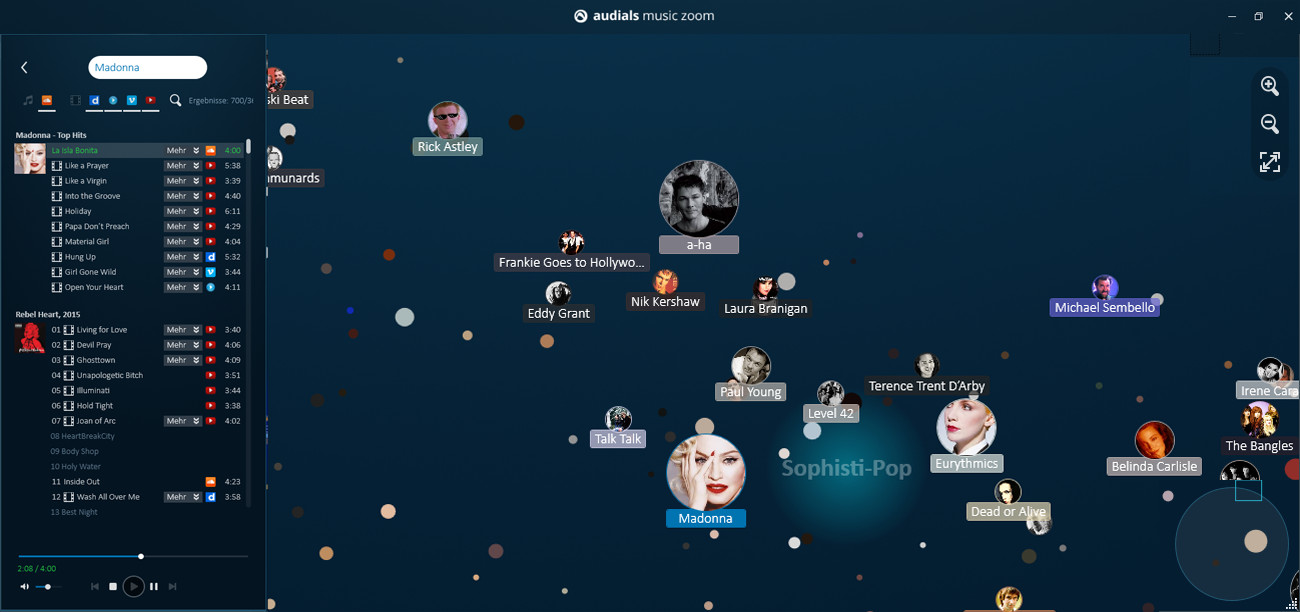Click the circular map navigator
Image resolution: width=1300 pixels, height=612 pixels.
(x=1231, y=544)
